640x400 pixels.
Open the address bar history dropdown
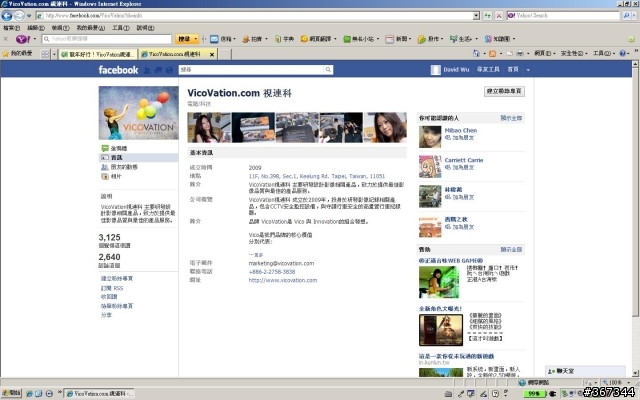(x=476, y=16)
